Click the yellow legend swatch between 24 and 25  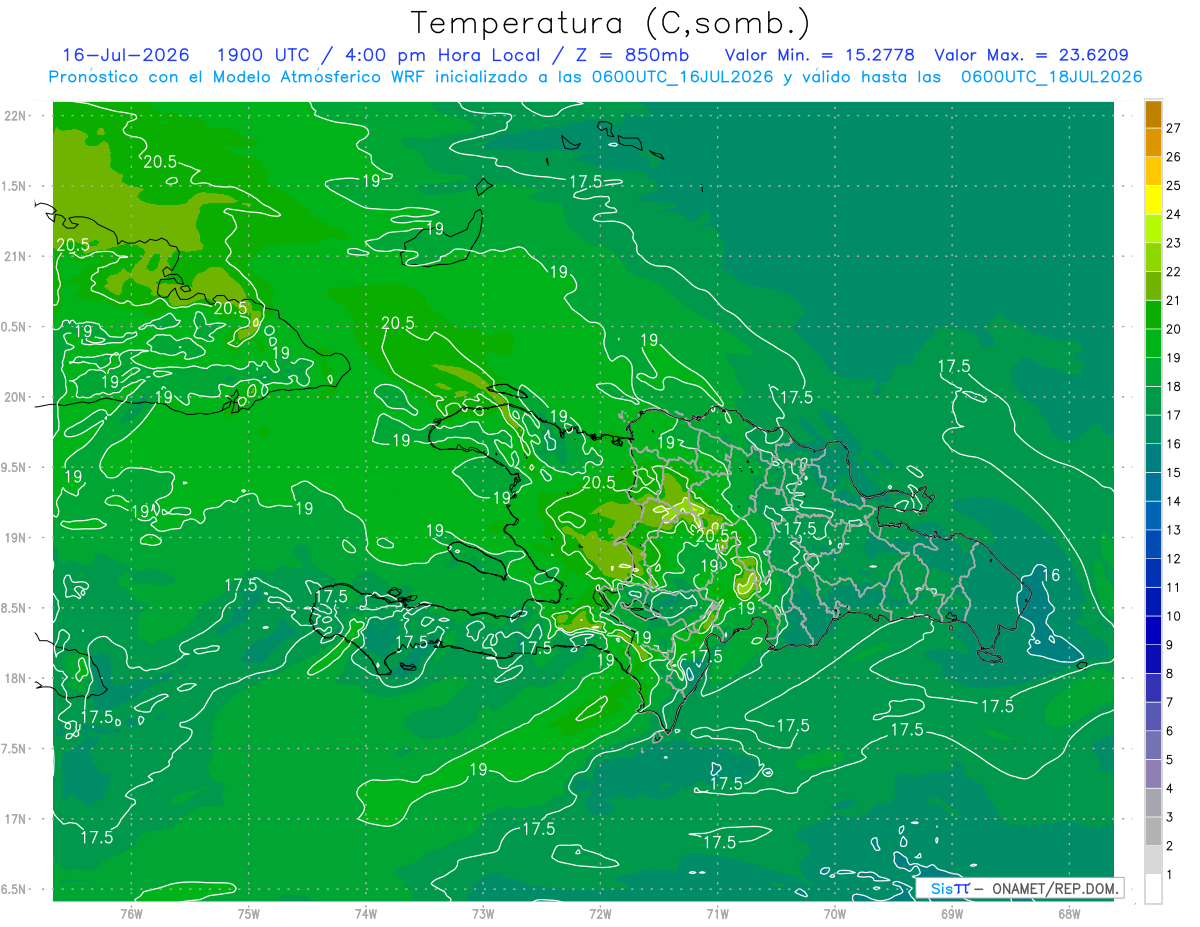pyautogui.click(x=1153, y=200)
